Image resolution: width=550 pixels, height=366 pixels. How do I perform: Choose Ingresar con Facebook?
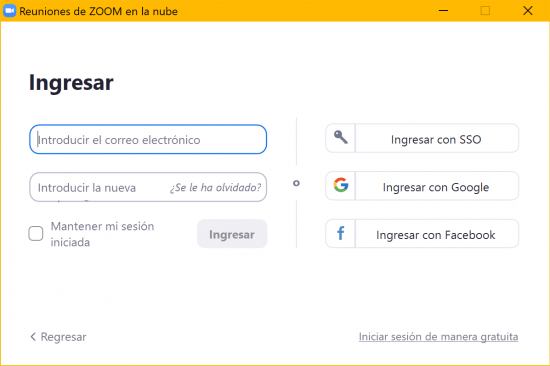tap(422, 234)
